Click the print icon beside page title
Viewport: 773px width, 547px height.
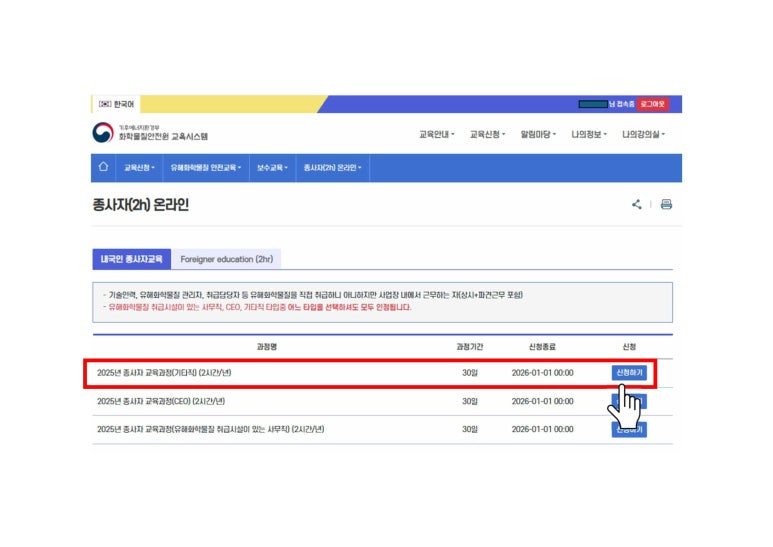click(x=666, y=205)
